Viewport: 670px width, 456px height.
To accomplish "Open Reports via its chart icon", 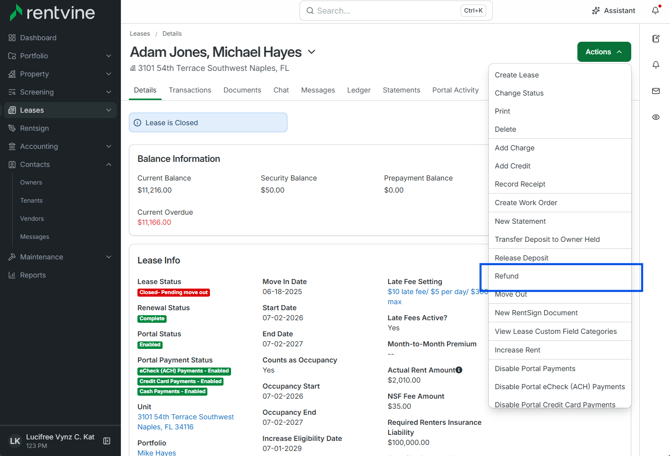I will point(12,275).
